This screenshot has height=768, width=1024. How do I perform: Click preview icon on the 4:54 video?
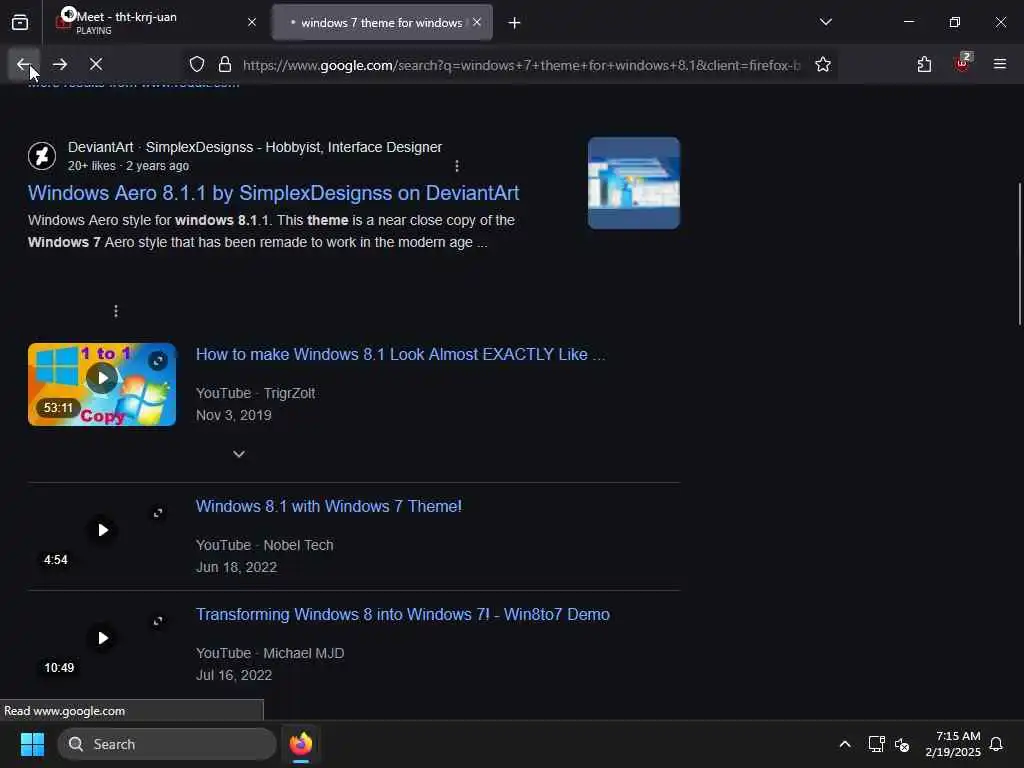157,513
